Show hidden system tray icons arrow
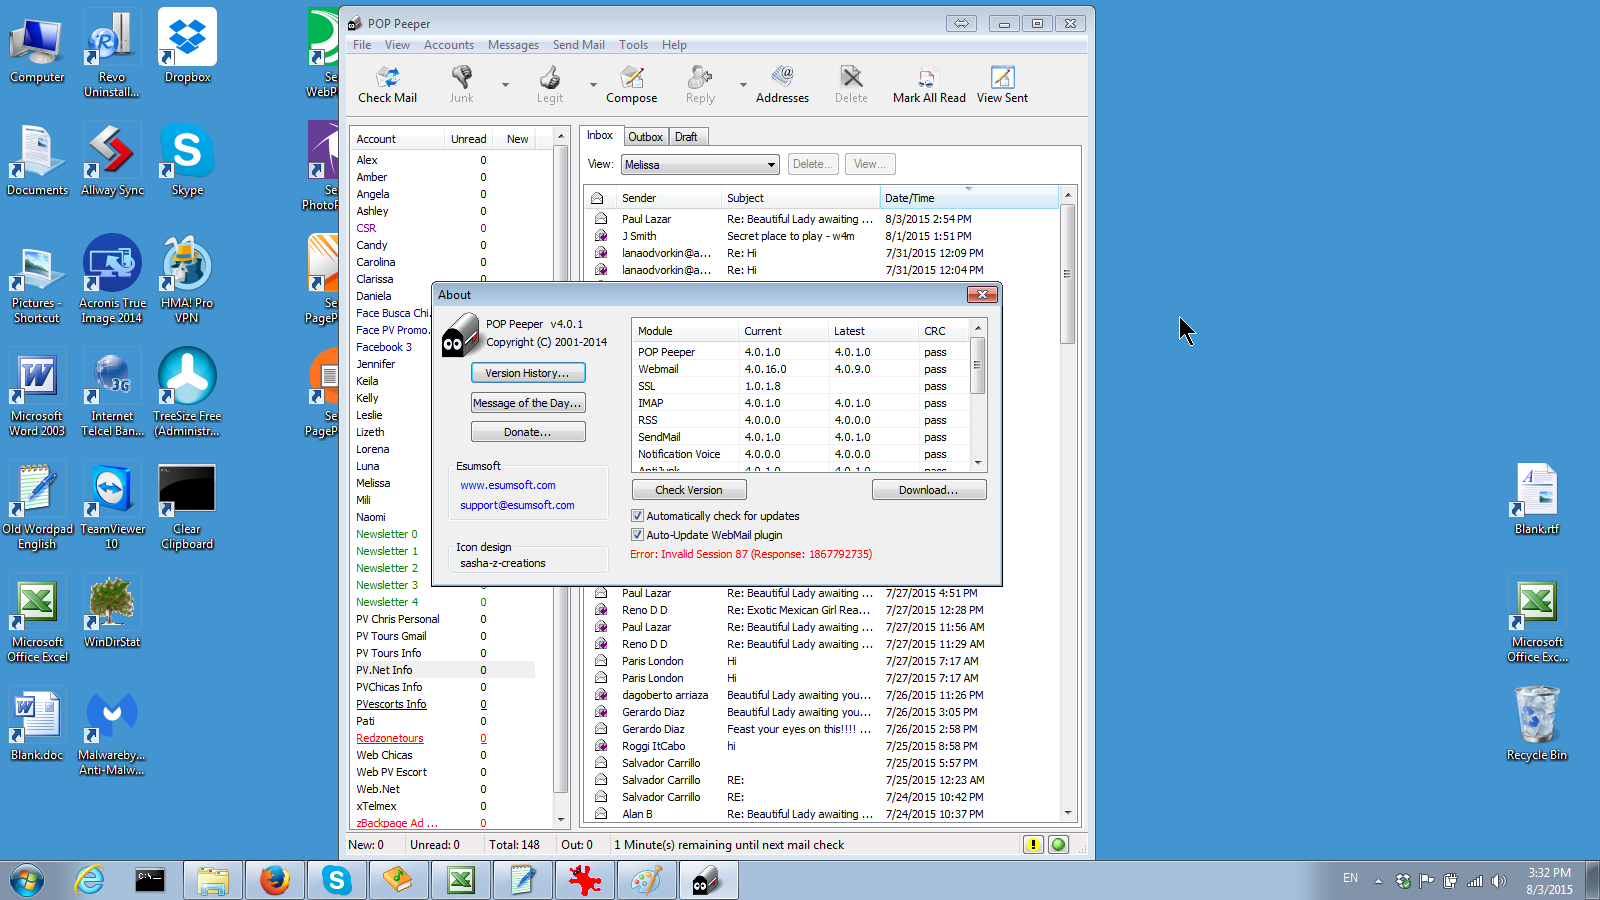This screenshot has height=900, width=1600. (x=1378, y=881)
